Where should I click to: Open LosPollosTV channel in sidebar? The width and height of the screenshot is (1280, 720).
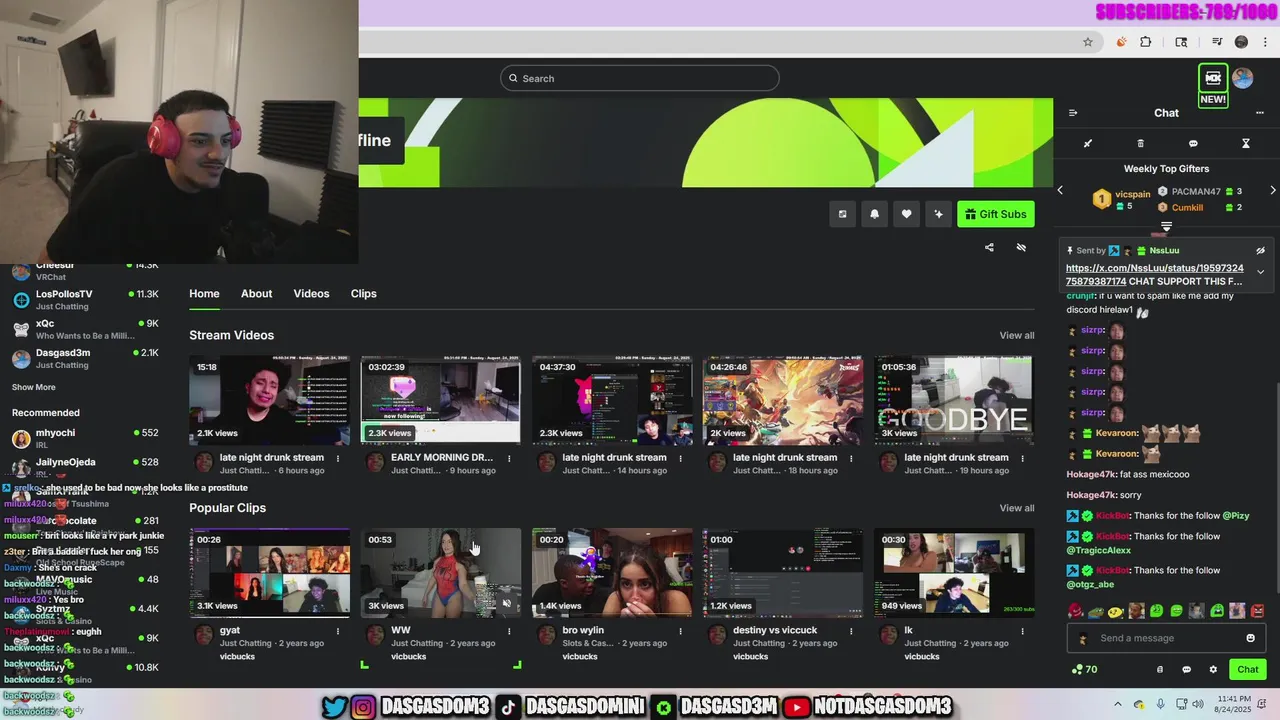(85, 299)
